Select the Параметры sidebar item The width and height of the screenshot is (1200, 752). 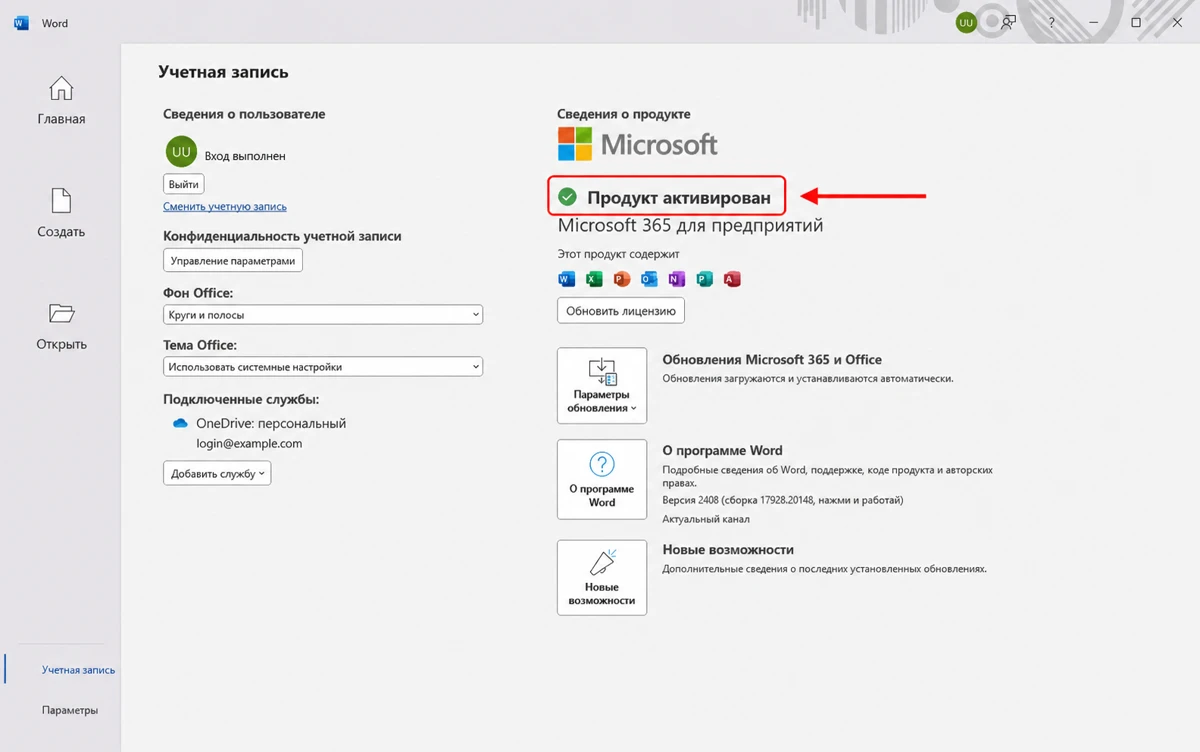(70, 710)
